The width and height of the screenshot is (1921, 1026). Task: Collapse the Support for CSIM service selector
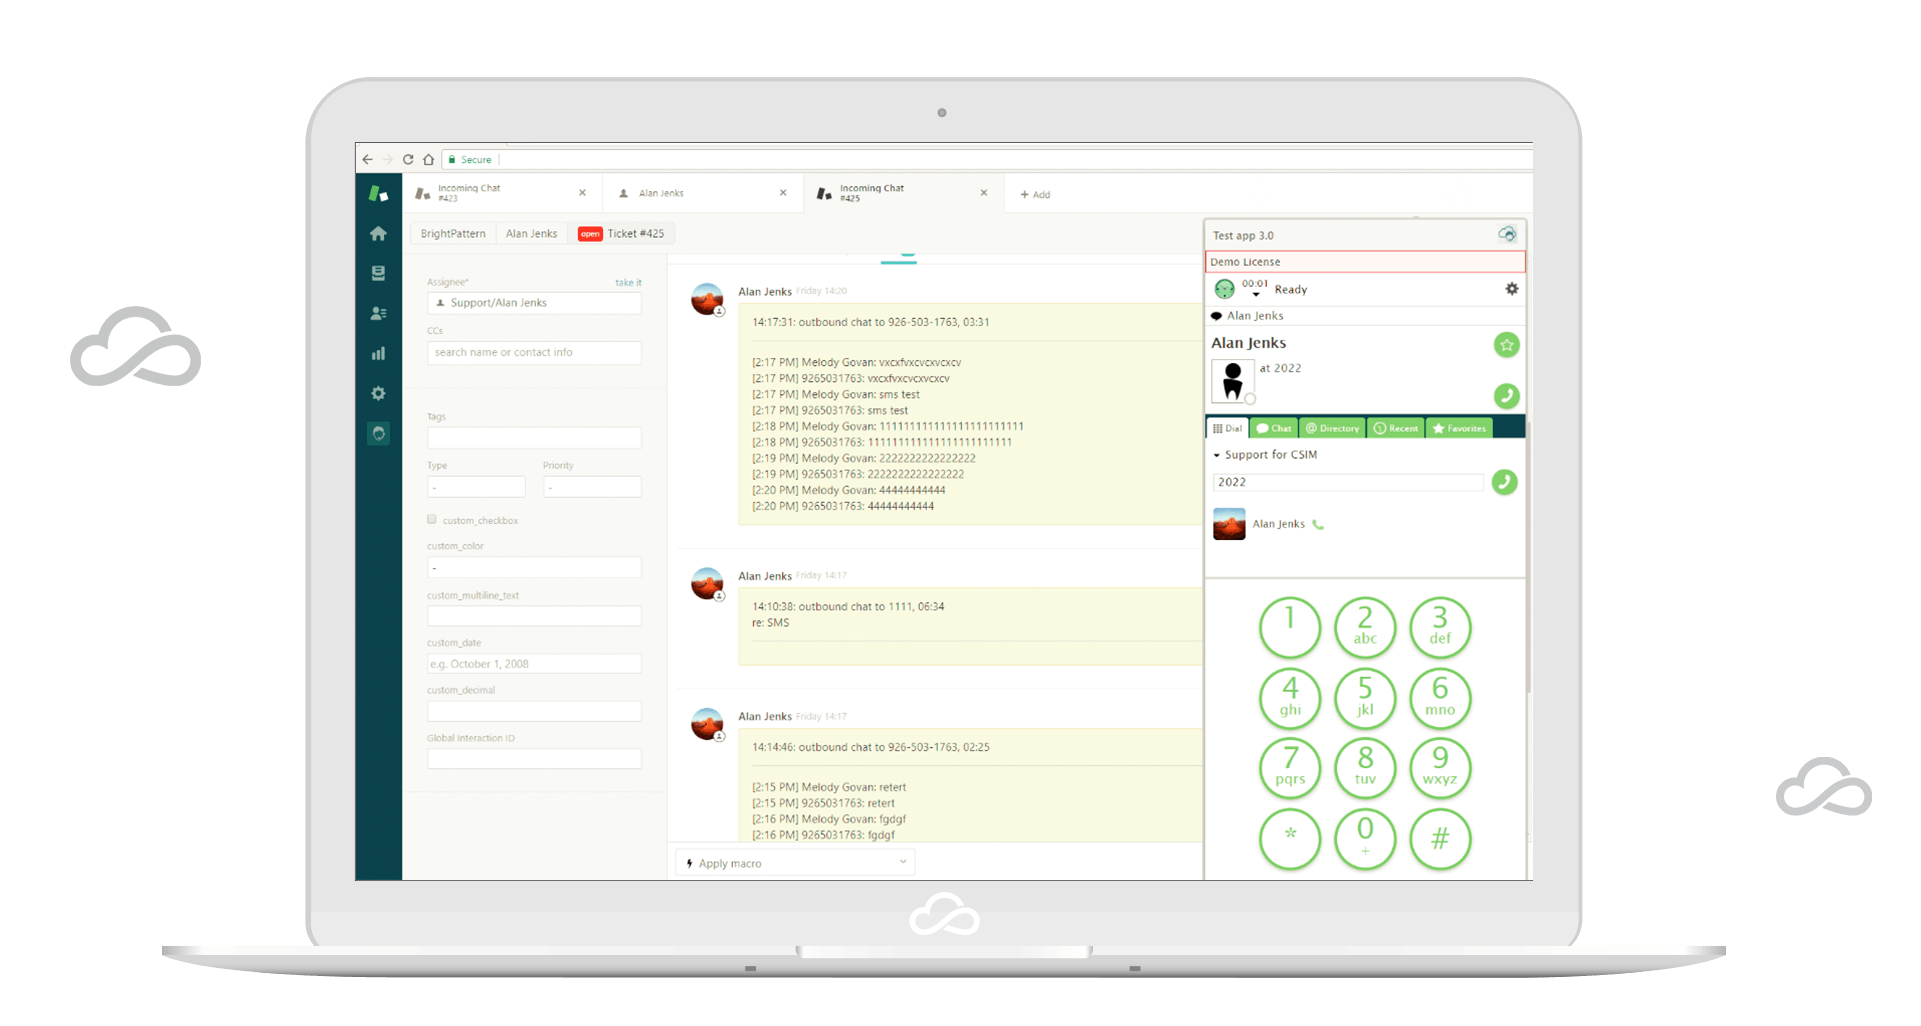coord(1217,455)
